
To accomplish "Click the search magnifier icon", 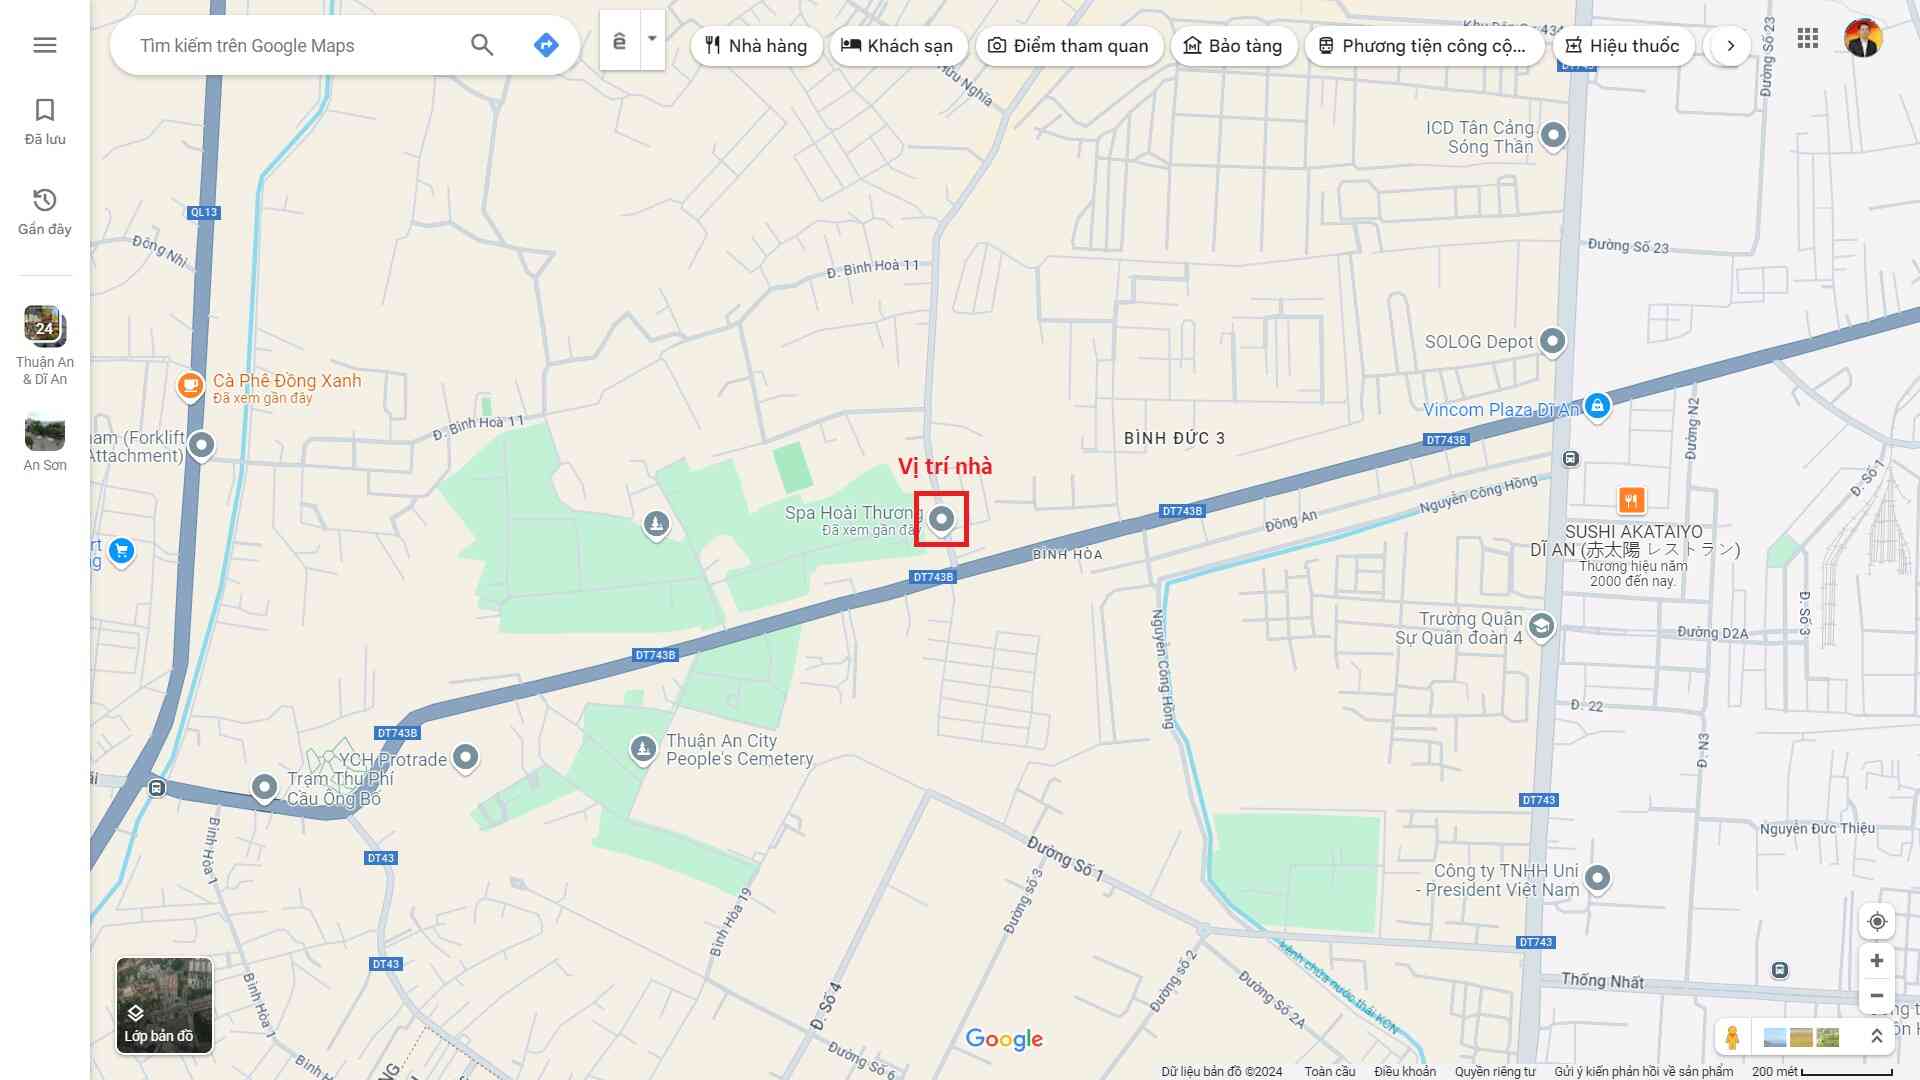I will [x=482, y=45].
